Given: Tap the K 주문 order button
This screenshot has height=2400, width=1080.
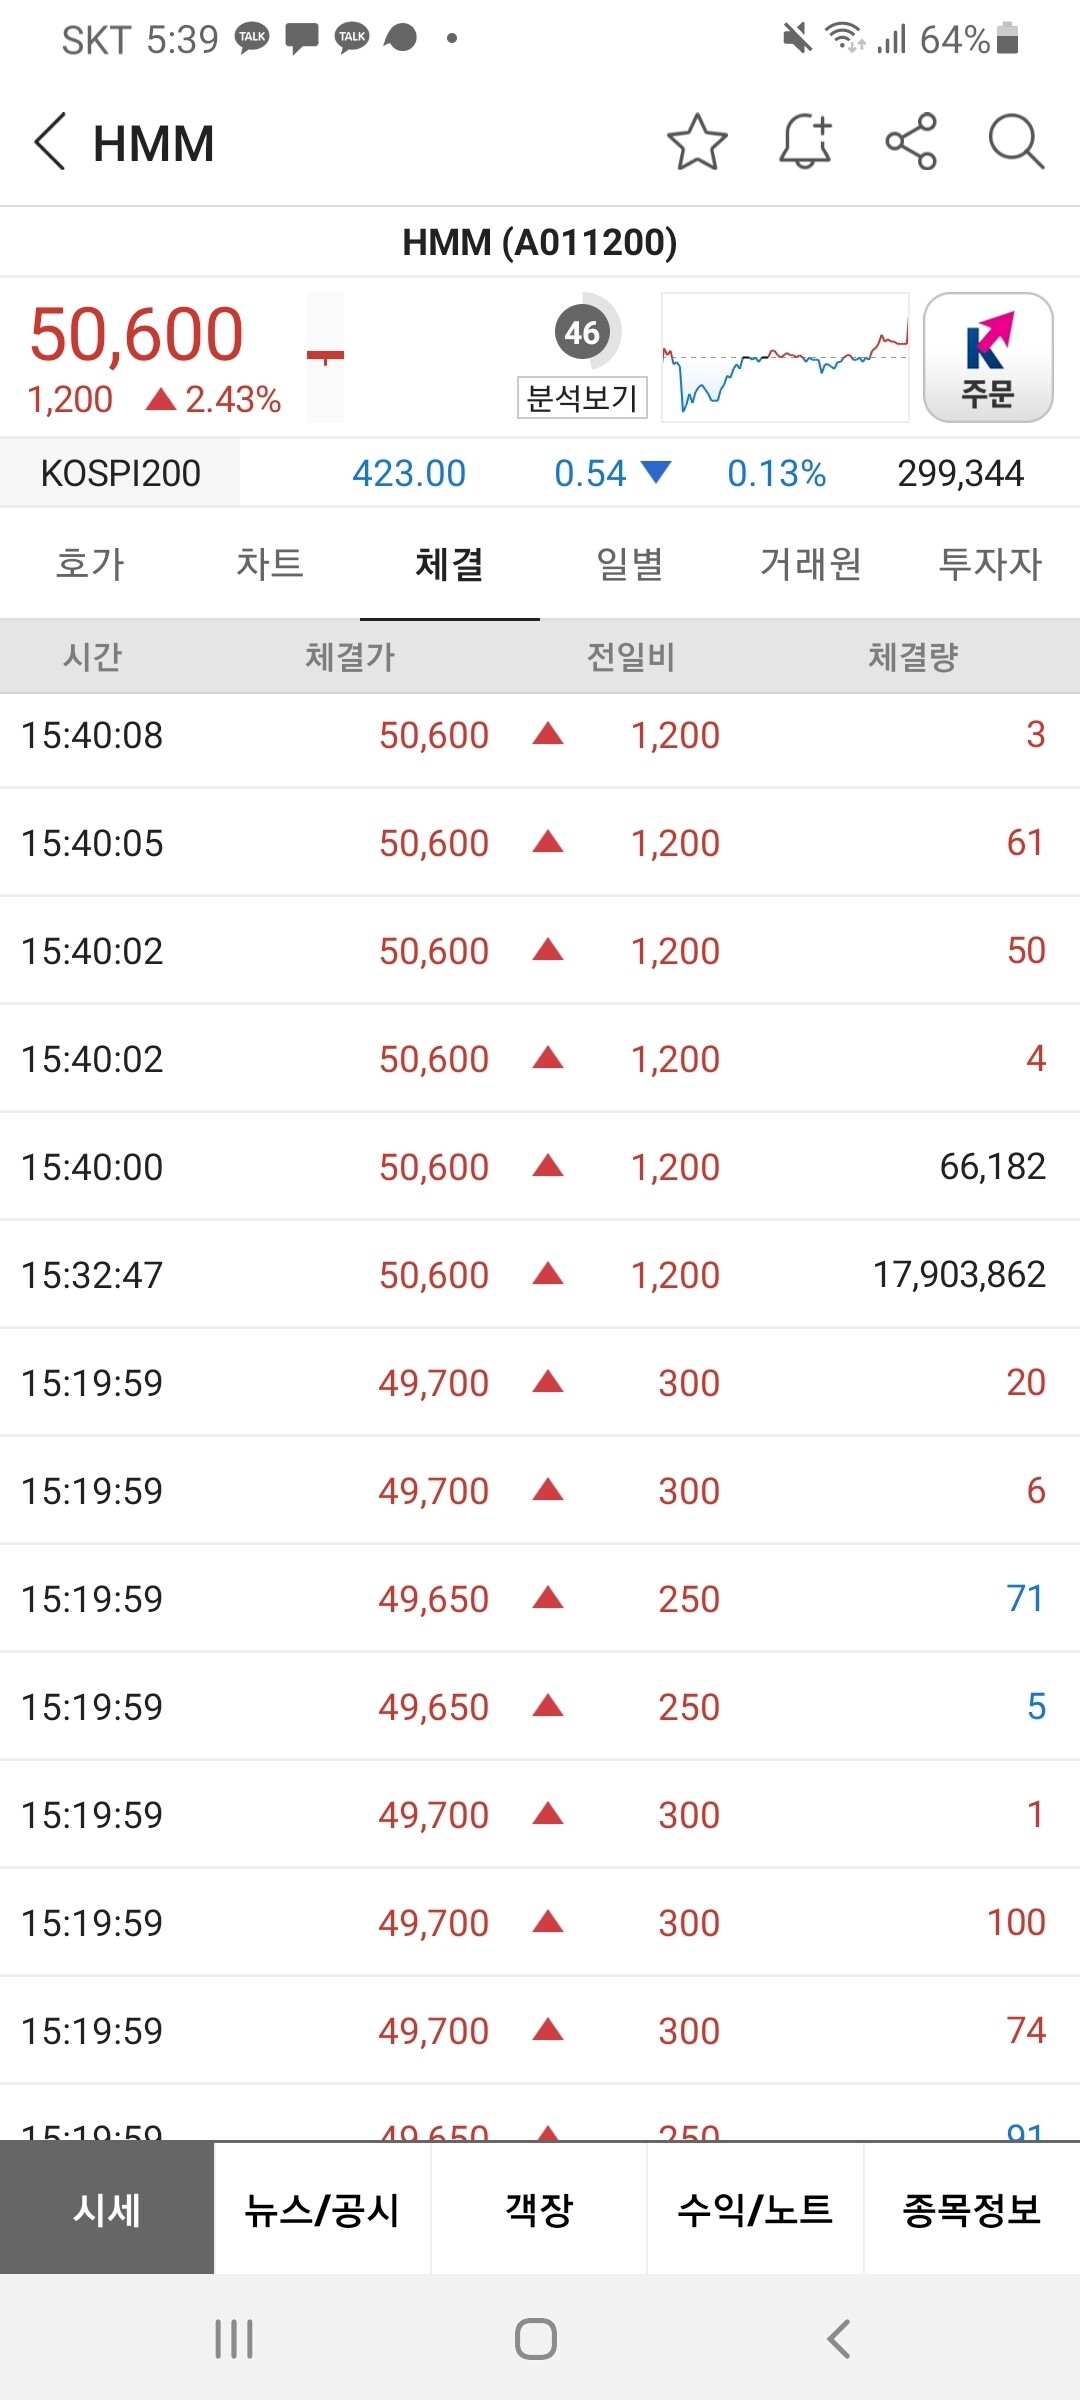Looking at the screenshot, I should pos(987,358).
